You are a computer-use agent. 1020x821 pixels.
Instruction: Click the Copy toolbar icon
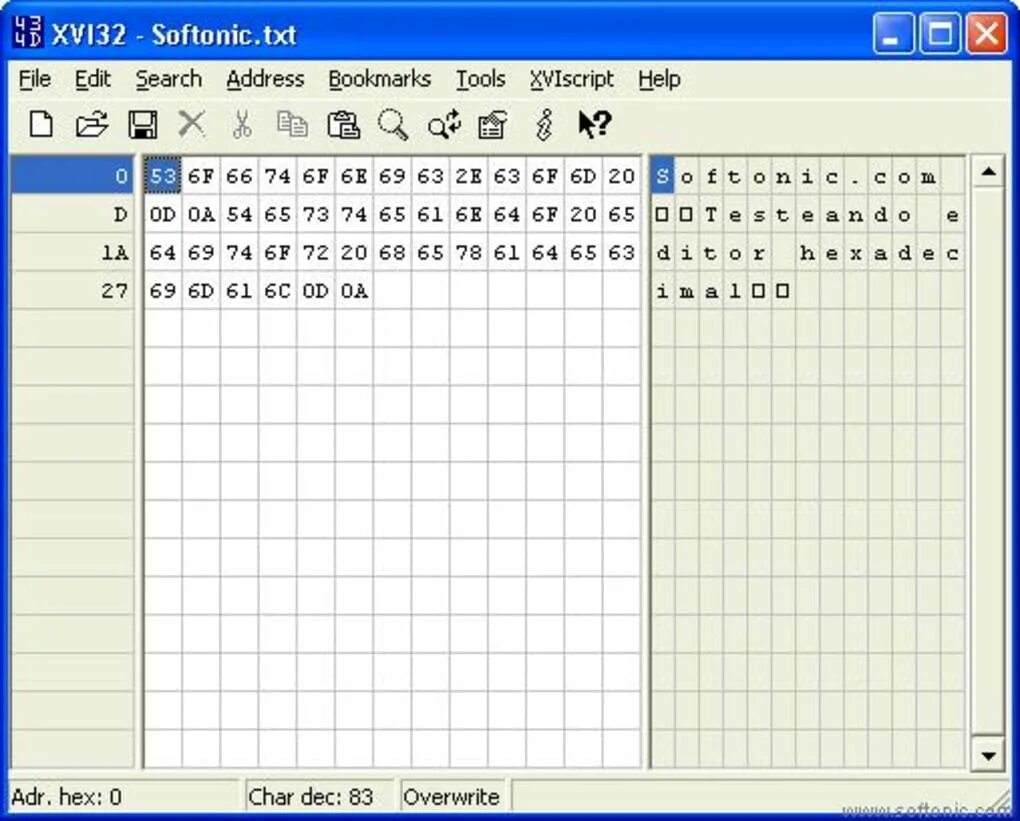click(292, 124)
